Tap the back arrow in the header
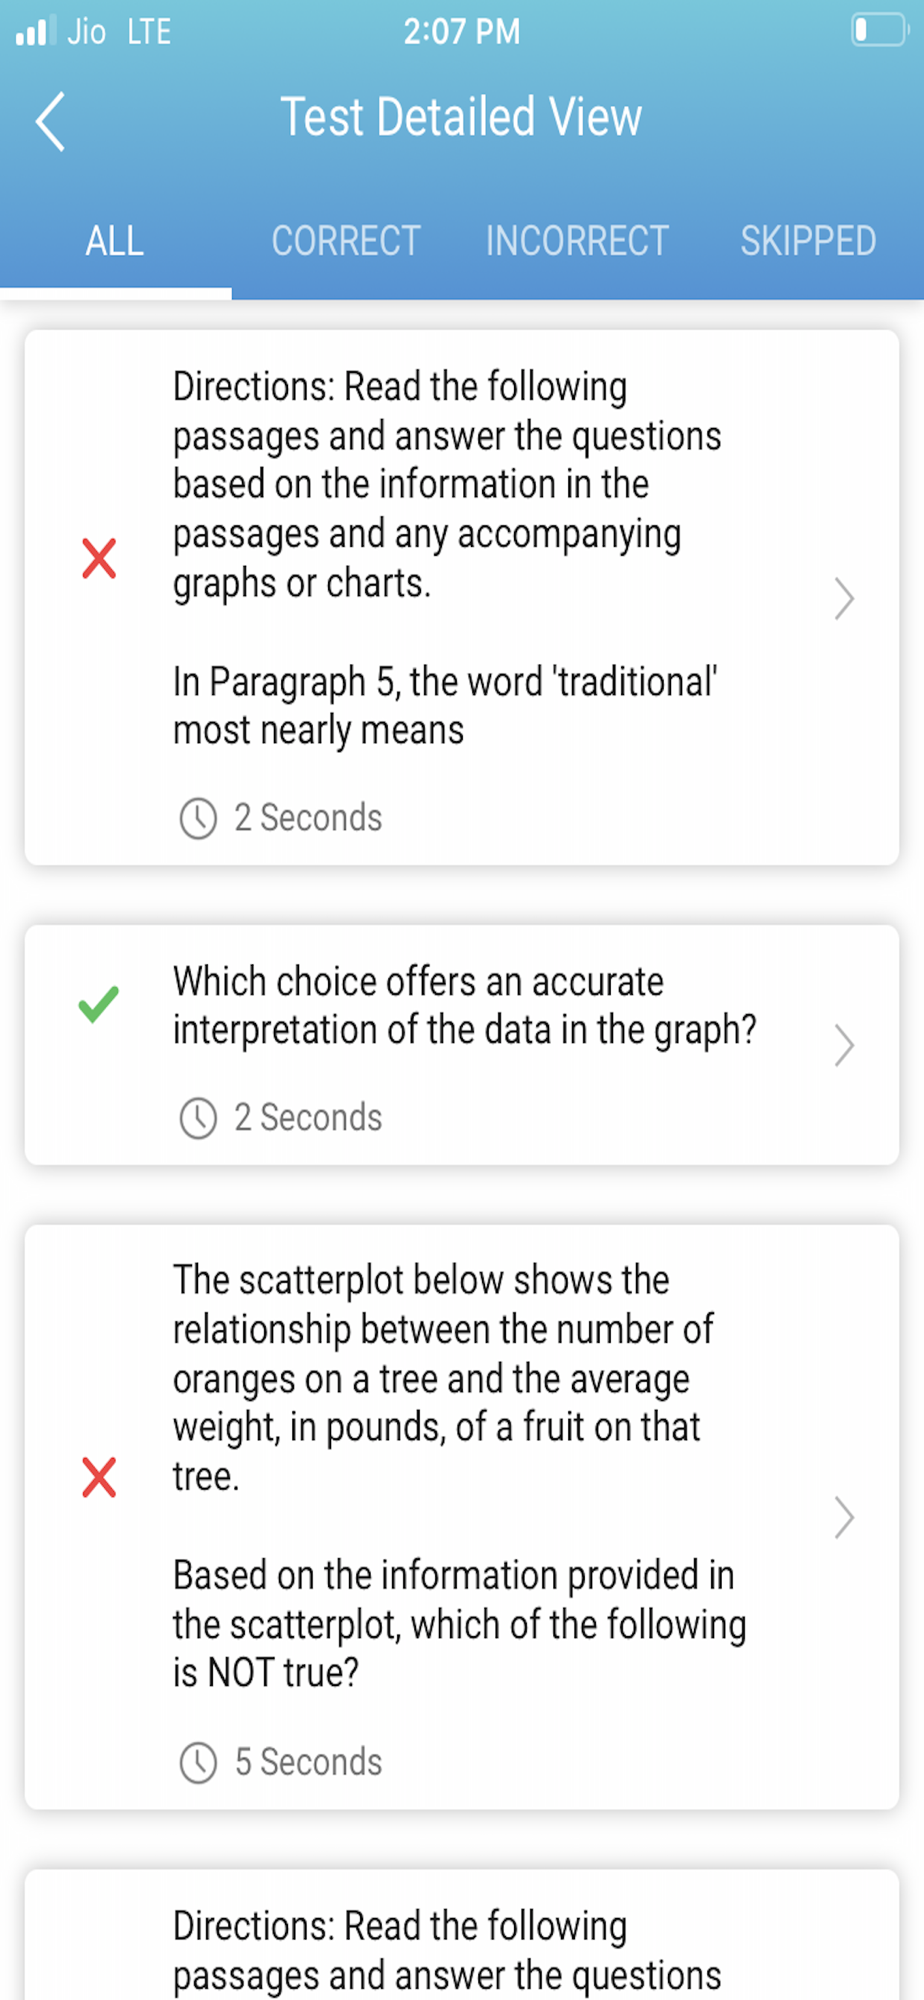This screenshot has width=924, height=2000. click(x=50, y=121)
